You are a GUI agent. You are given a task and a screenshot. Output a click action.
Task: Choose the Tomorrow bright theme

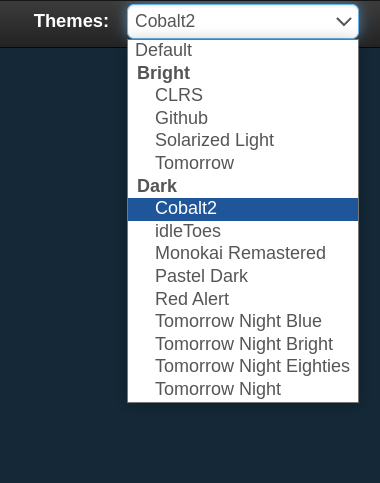click(x=243, y=163)
